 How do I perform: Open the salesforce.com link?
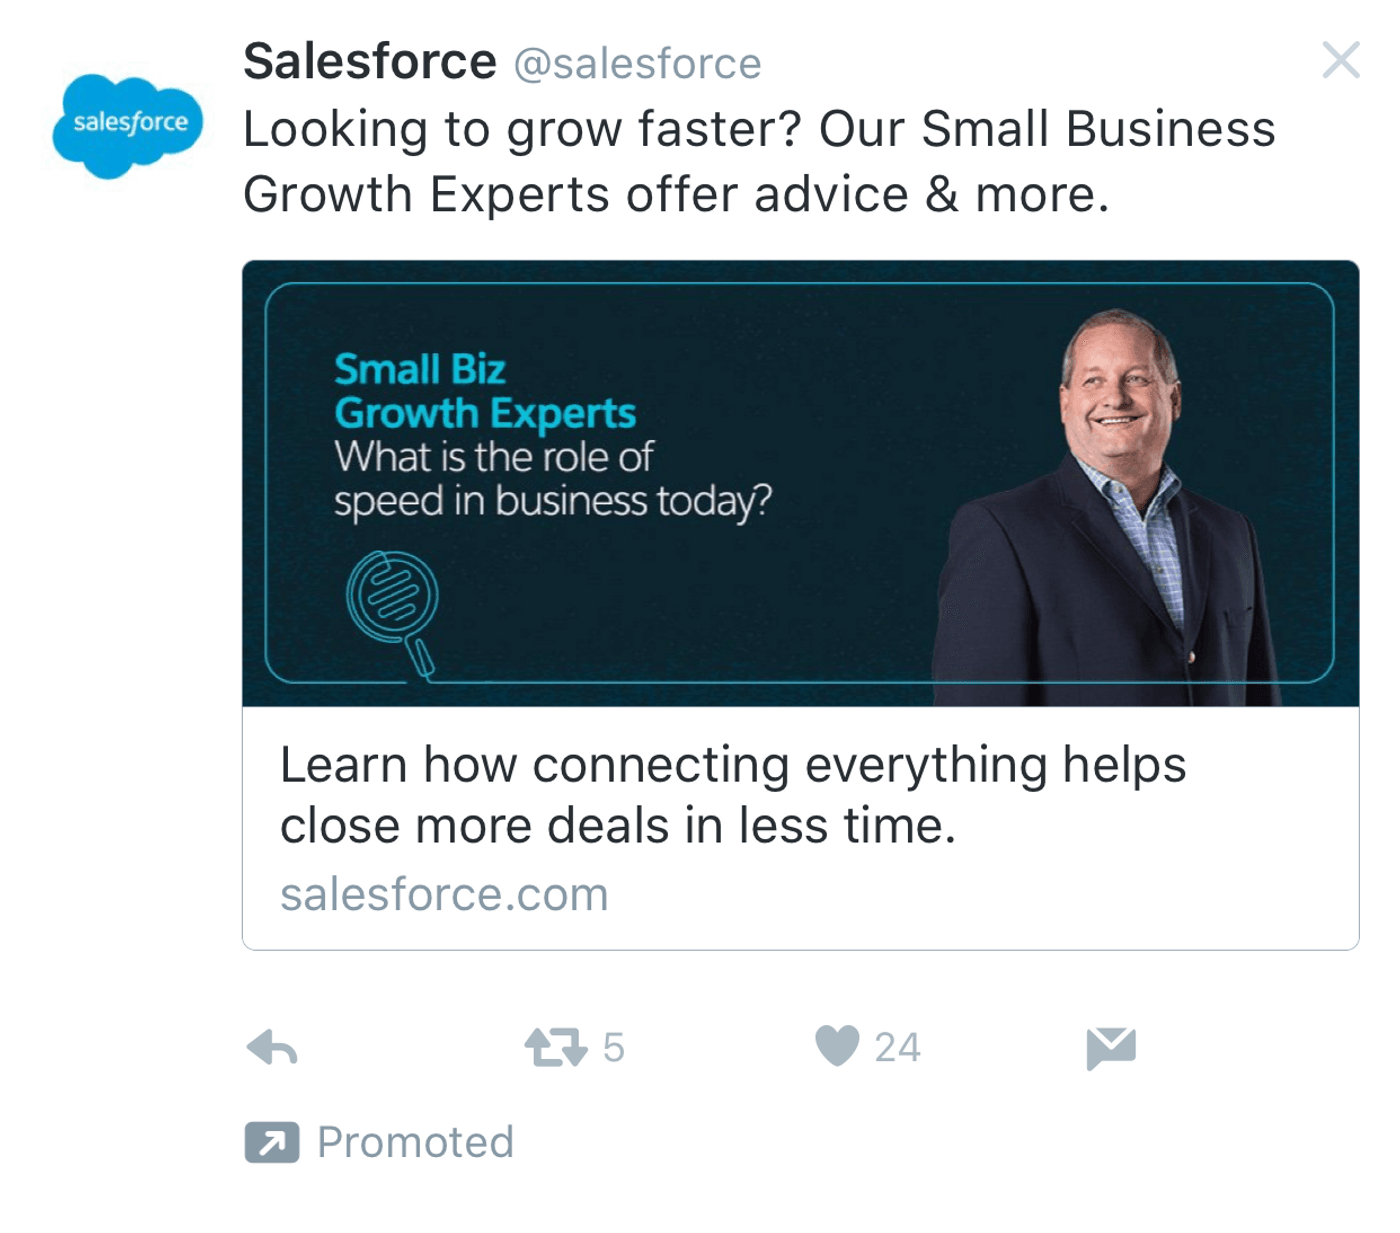[444, 894]
